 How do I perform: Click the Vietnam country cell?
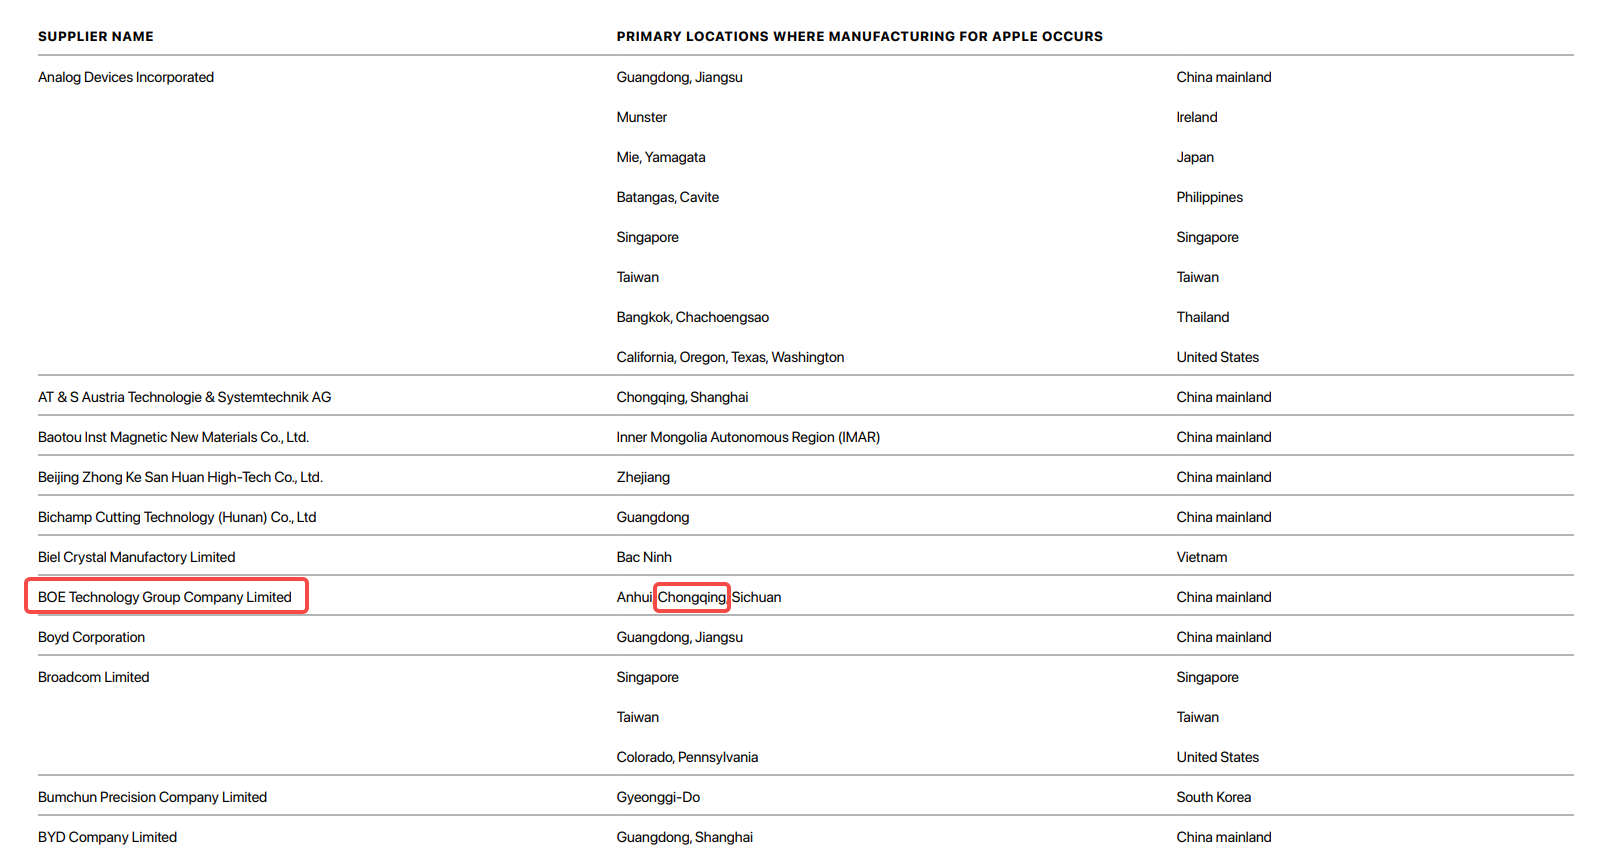(x=1201, y=557)
